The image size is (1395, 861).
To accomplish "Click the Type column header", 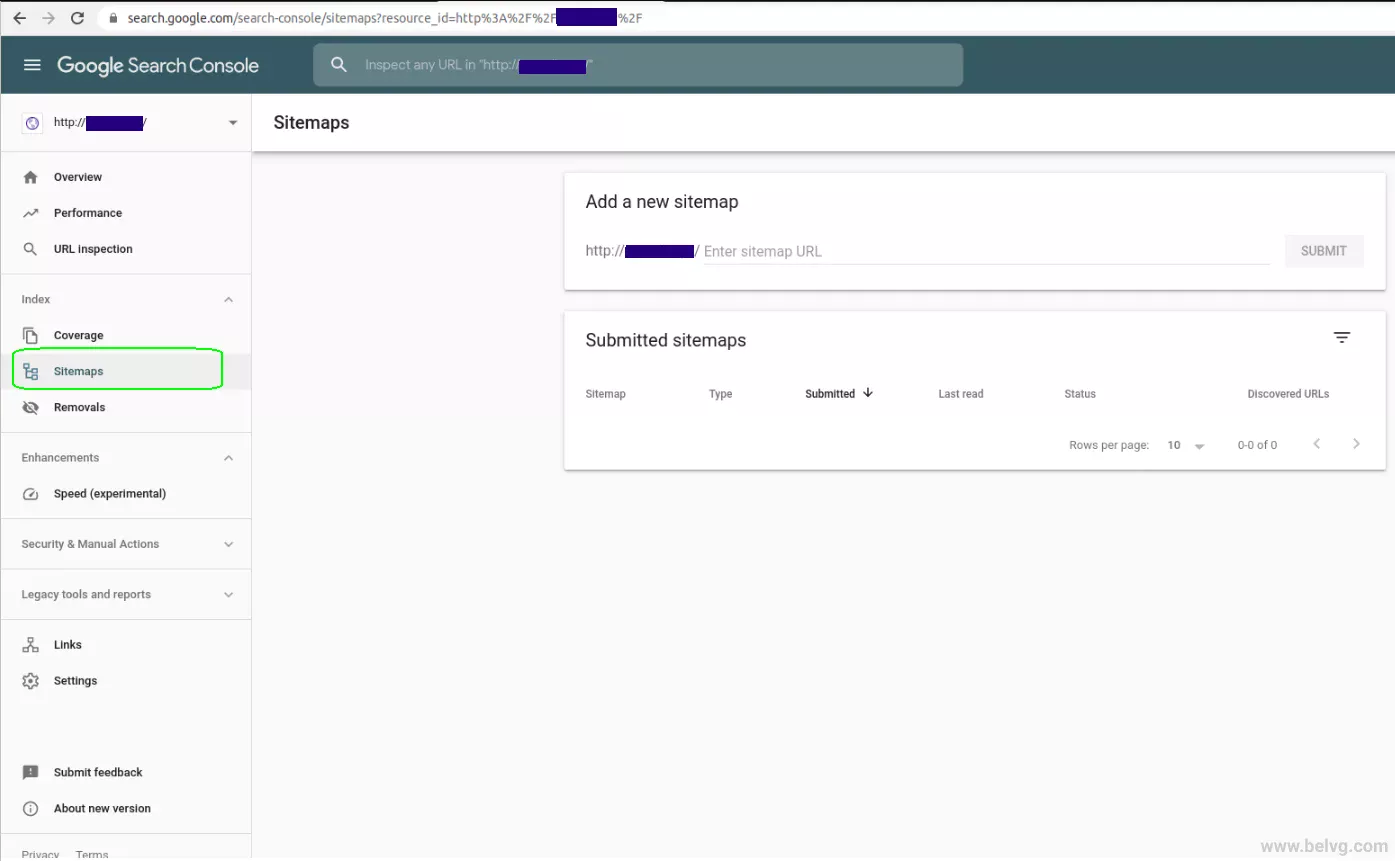I will (x=721, y=394).
